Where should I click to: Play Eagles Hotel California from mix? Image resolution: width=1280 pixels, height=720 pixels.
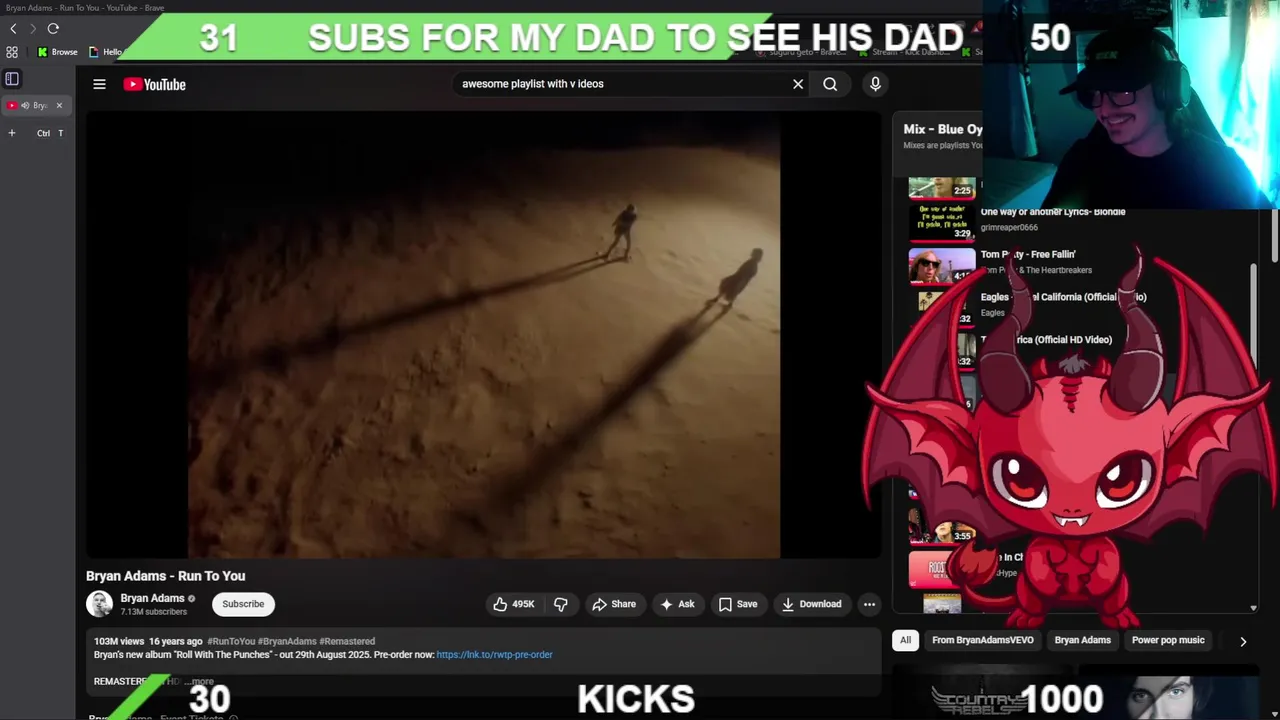tap(1063, 297)
